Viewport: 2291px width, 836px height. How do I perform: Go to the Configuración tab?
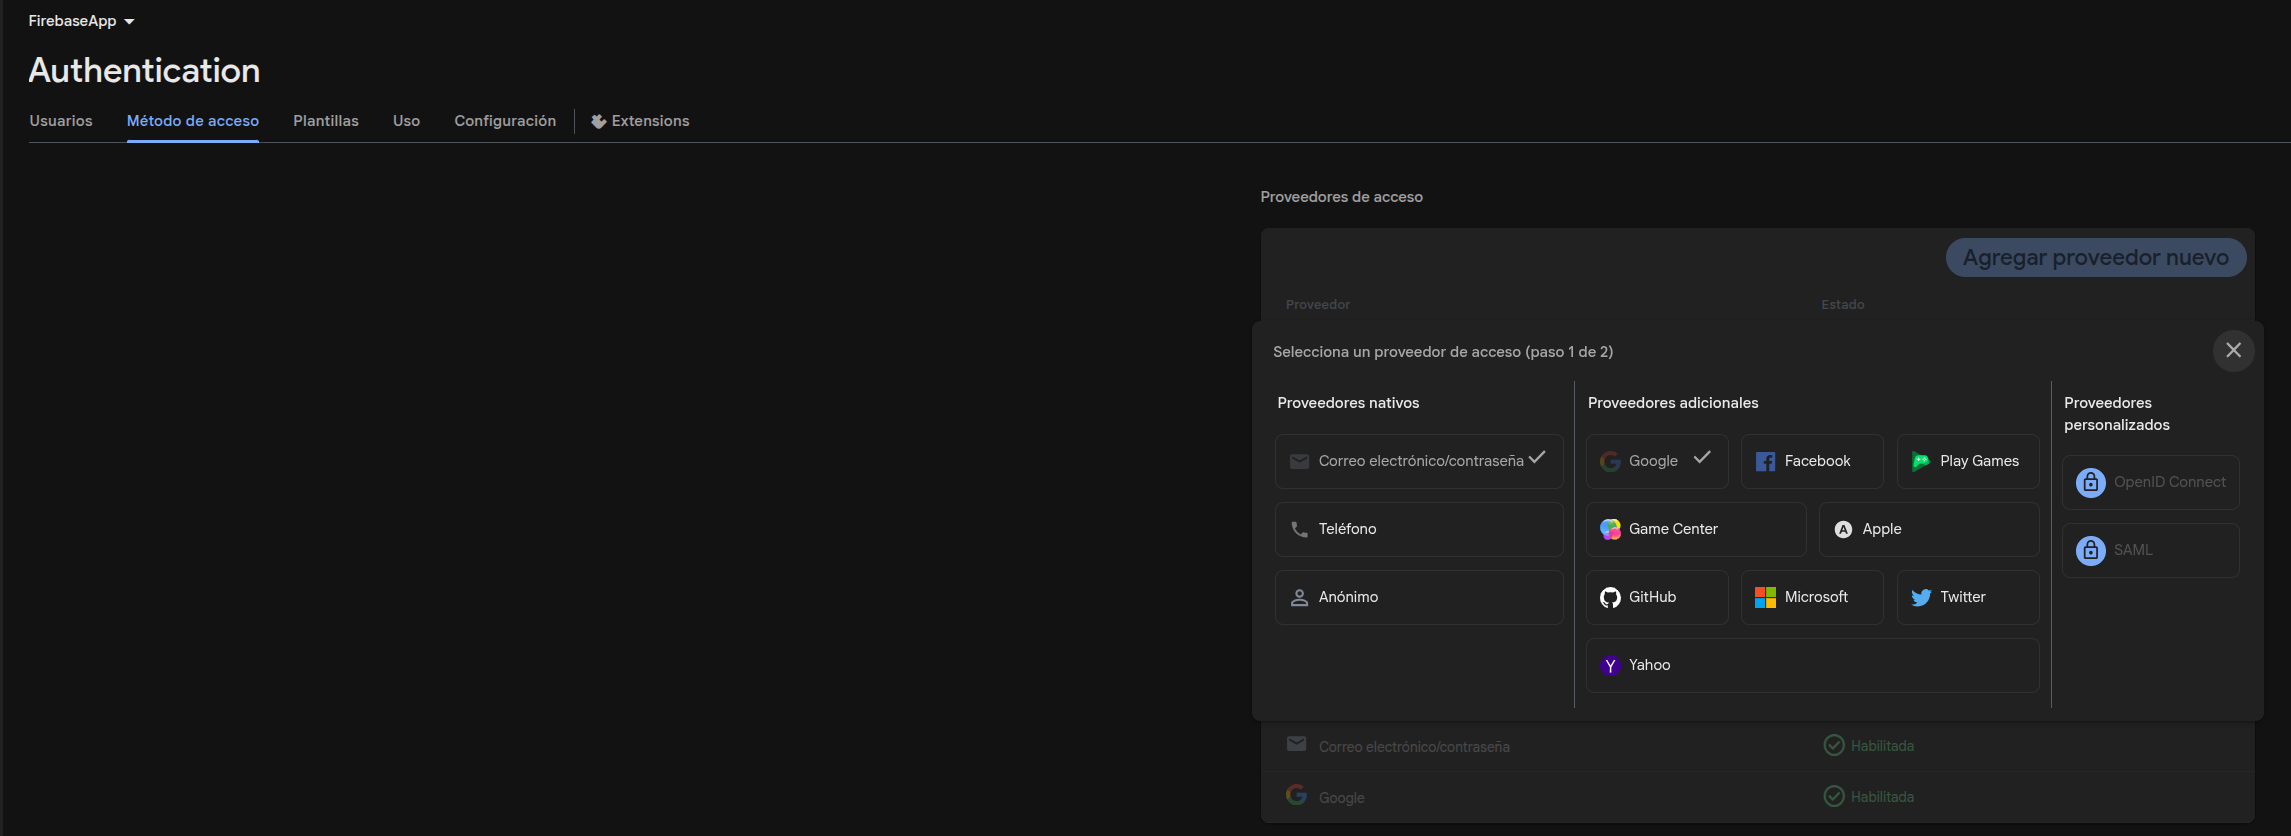coord(505,121)
